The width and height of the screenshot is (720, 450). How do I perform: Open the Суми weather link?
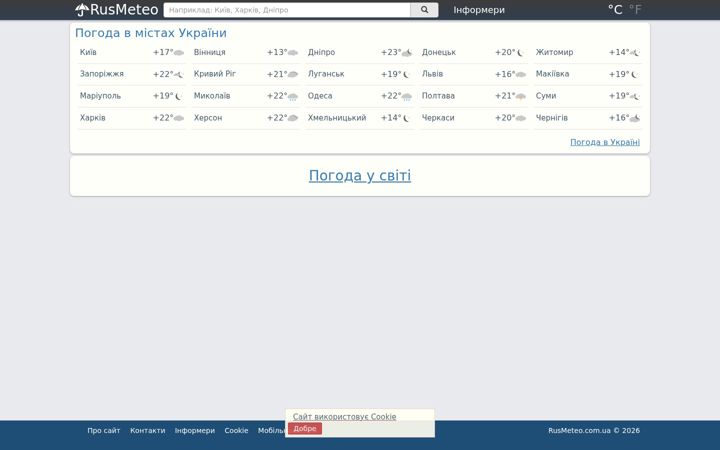pos(546,96)
